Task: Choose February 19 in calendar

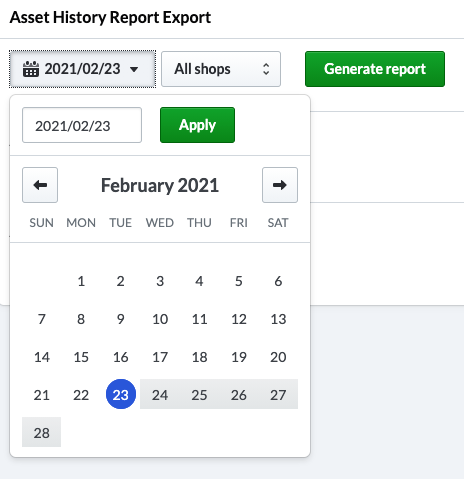Action: 239,357
